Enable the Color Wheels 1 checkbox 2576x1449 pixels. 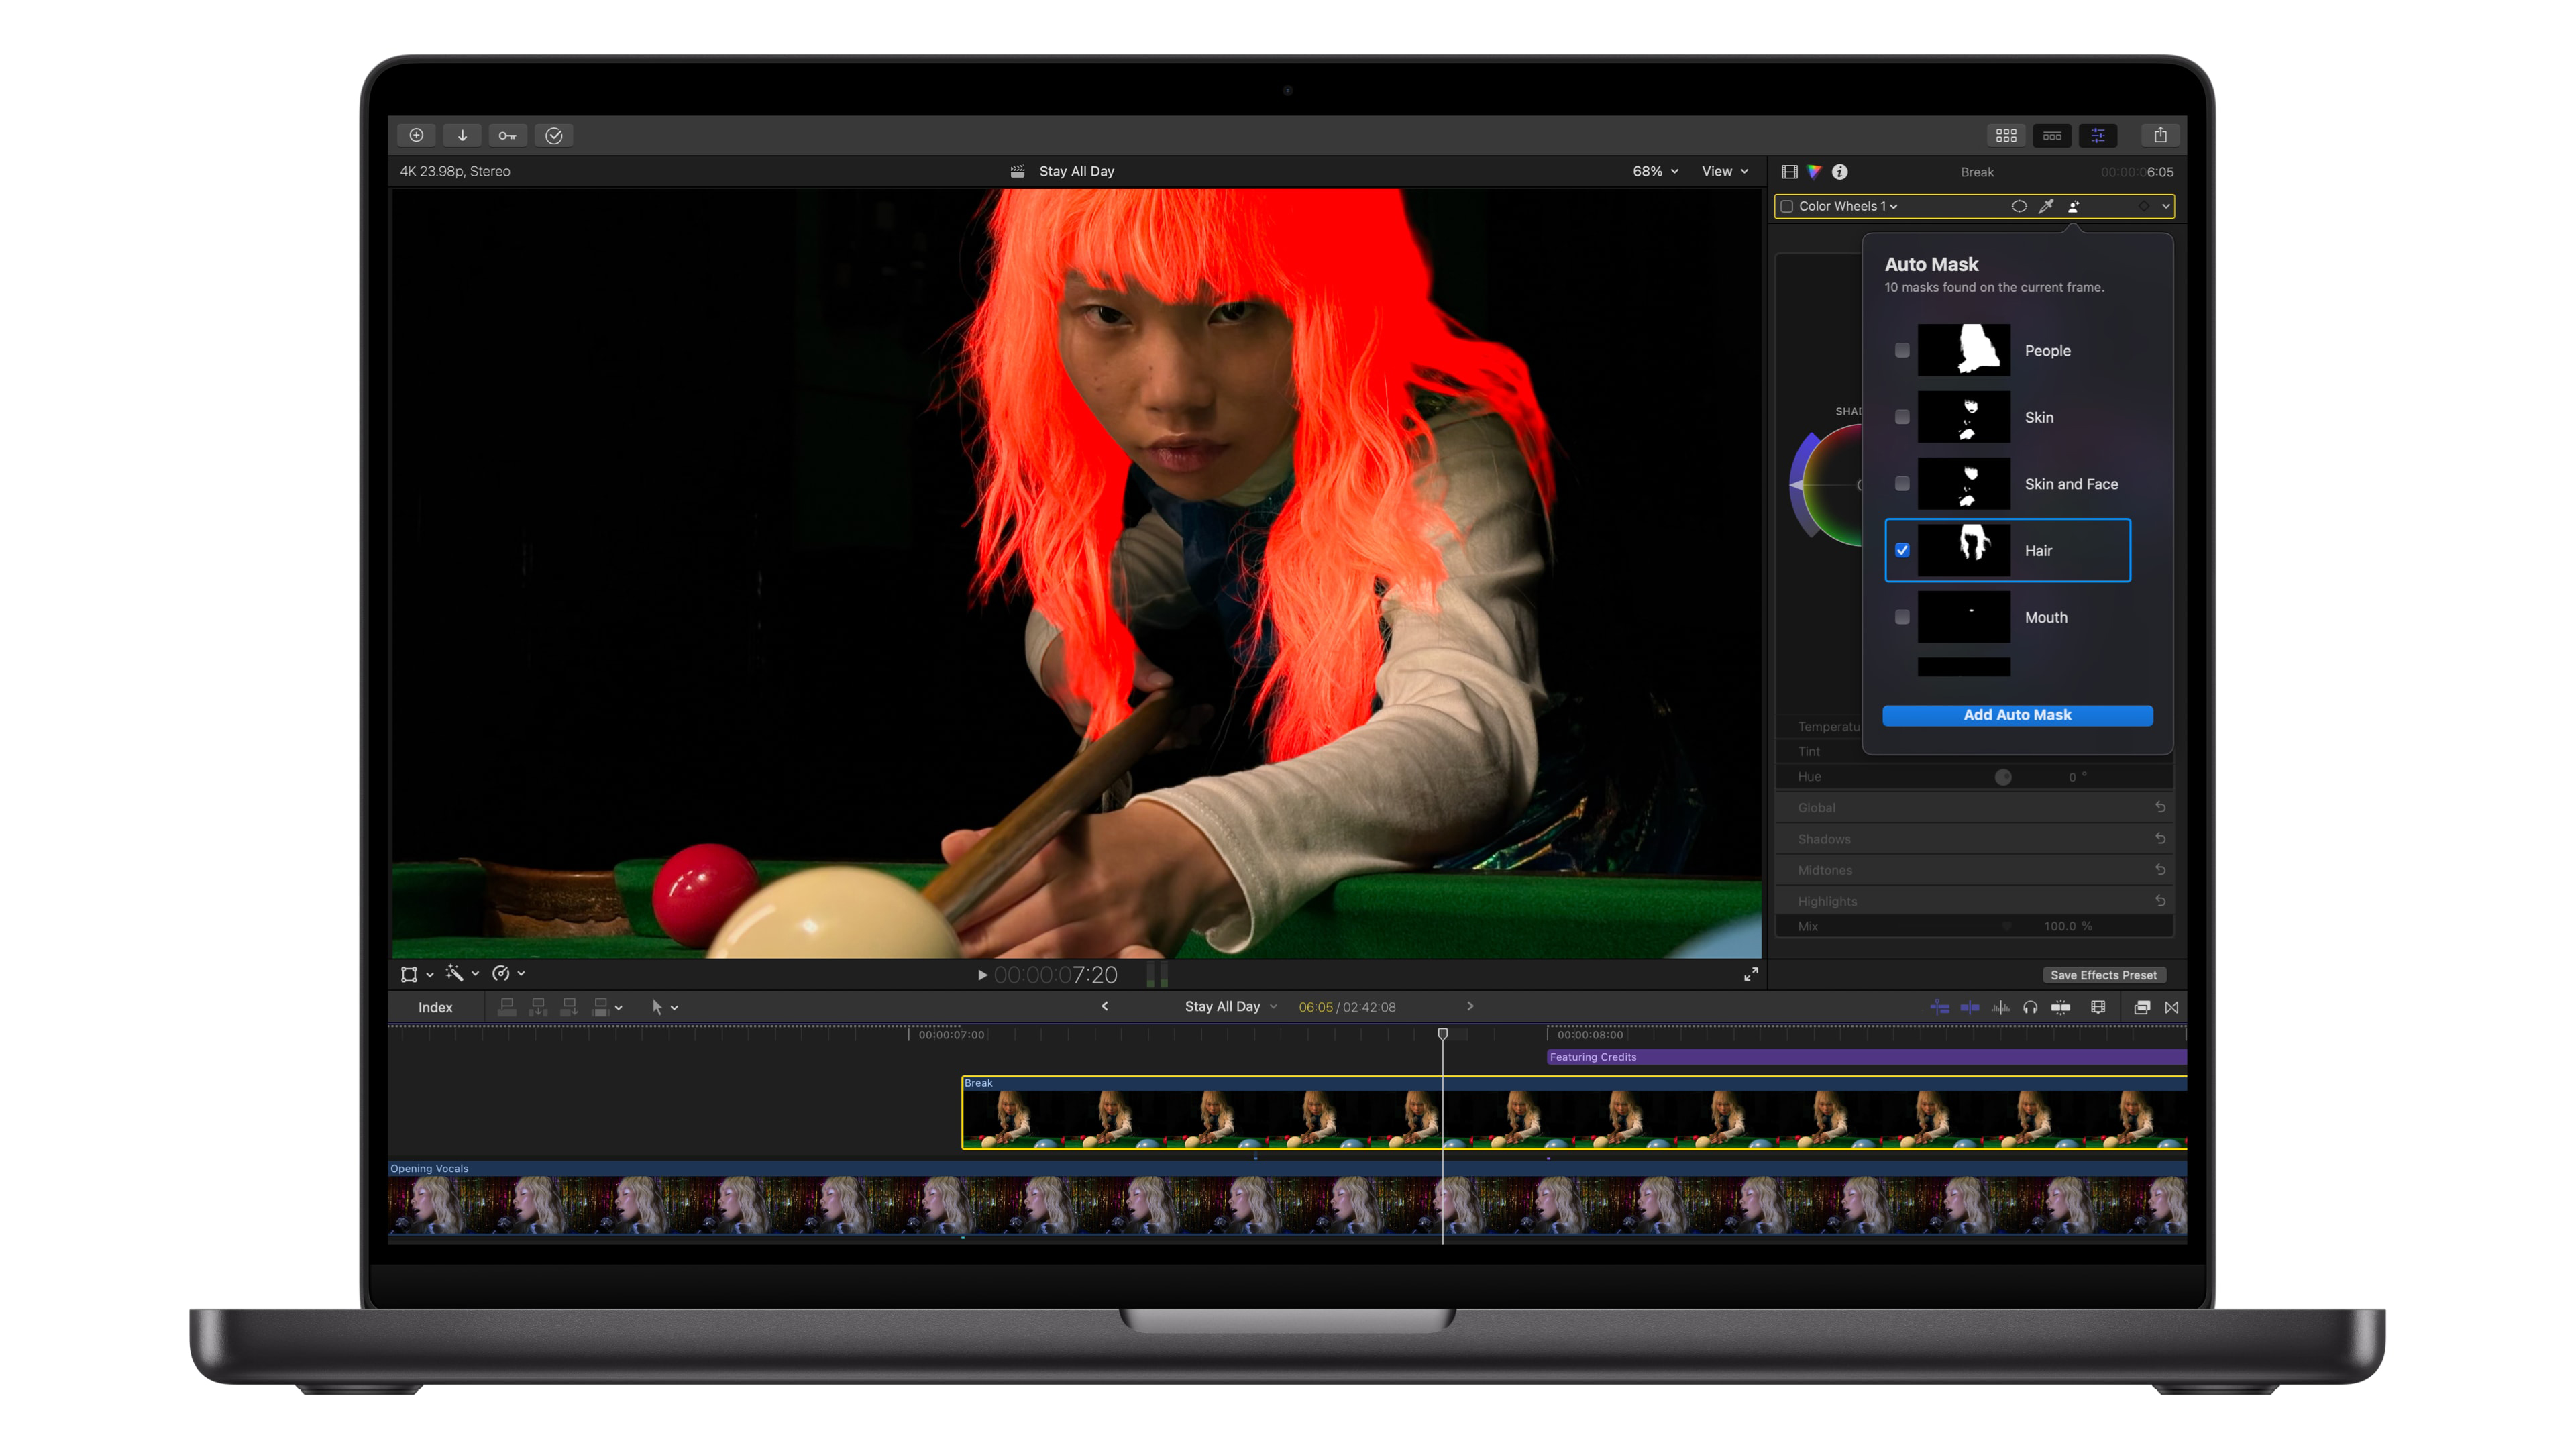coord(1787,206)
